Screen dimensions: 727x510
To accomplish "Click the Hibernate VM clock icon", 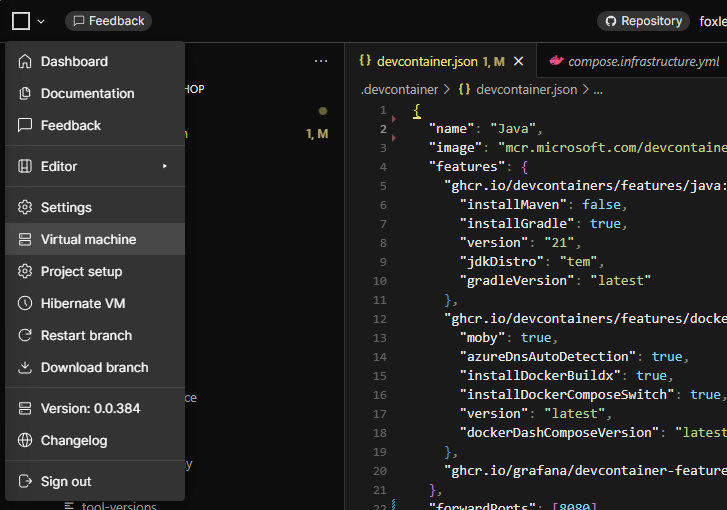I will coord(25,303).
